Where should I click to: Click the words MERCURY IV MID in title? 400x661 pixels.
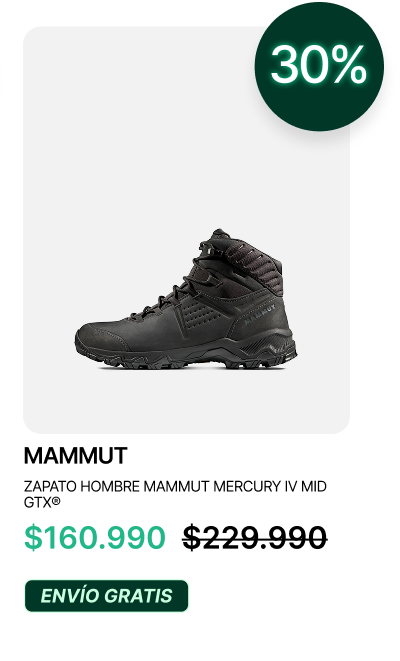pyautogui.click(x=270, y=486)
